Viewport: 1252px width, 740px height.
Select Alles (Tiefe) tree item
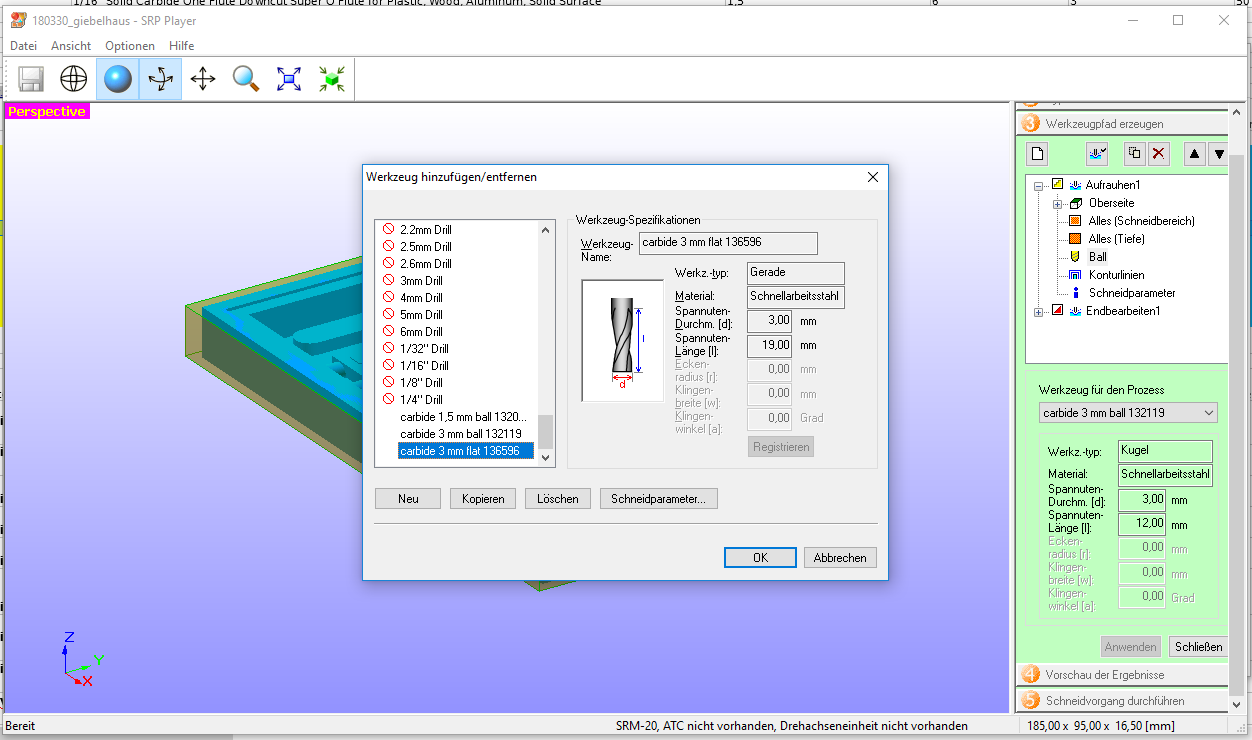[1116, 239]
